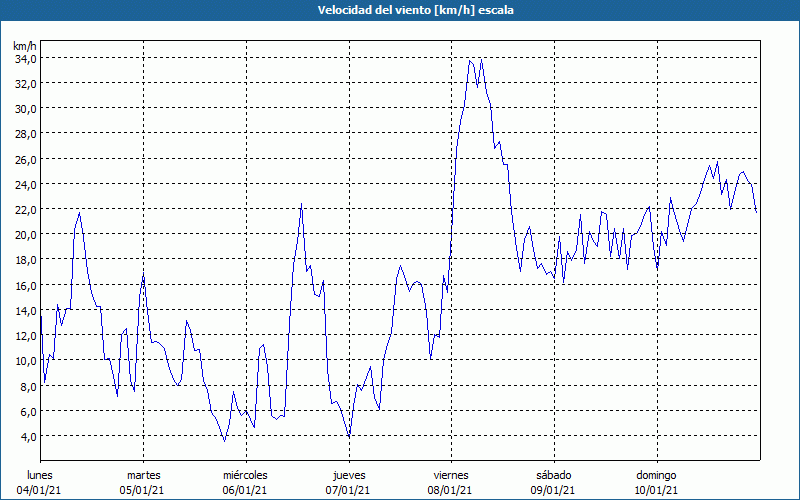Viewport: 800px width, 500px height.
Task: Click the 04/01/21 date label
Action: coord(39,490)
